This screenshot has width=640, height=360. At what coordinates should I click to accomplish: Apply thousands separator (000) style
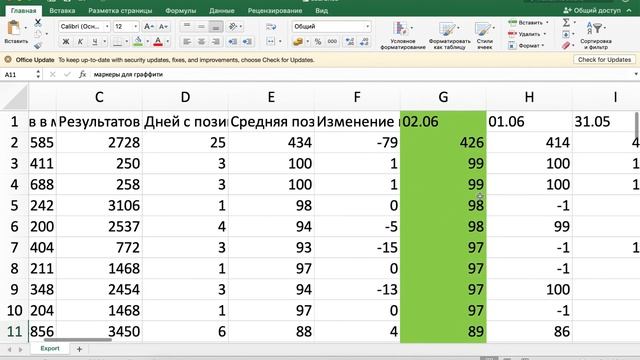pyautogui.click(x=332, y=41)
